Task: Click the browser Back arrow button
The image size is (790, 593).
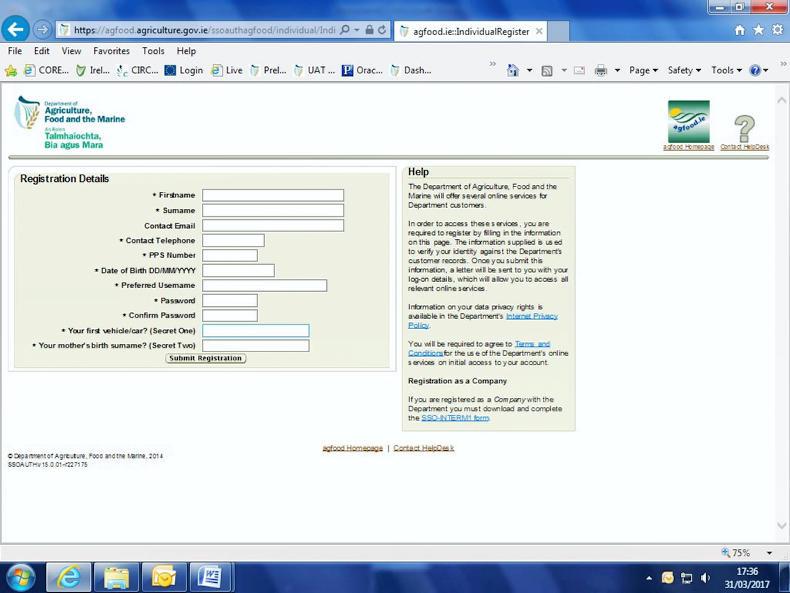Action: (16, 30)
